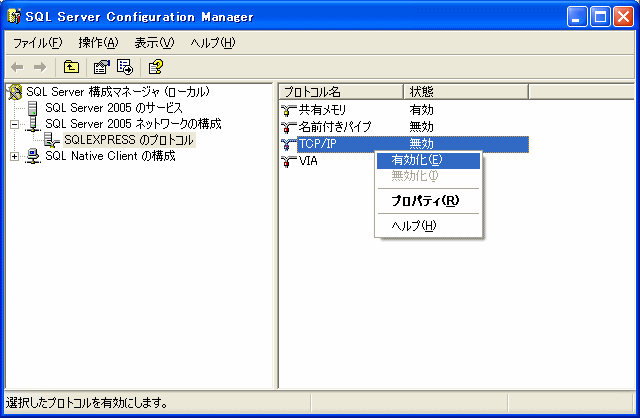Choose プロパティ(R) in the context menu
This screenshot has height=418, width=640.
pos(428,201)
